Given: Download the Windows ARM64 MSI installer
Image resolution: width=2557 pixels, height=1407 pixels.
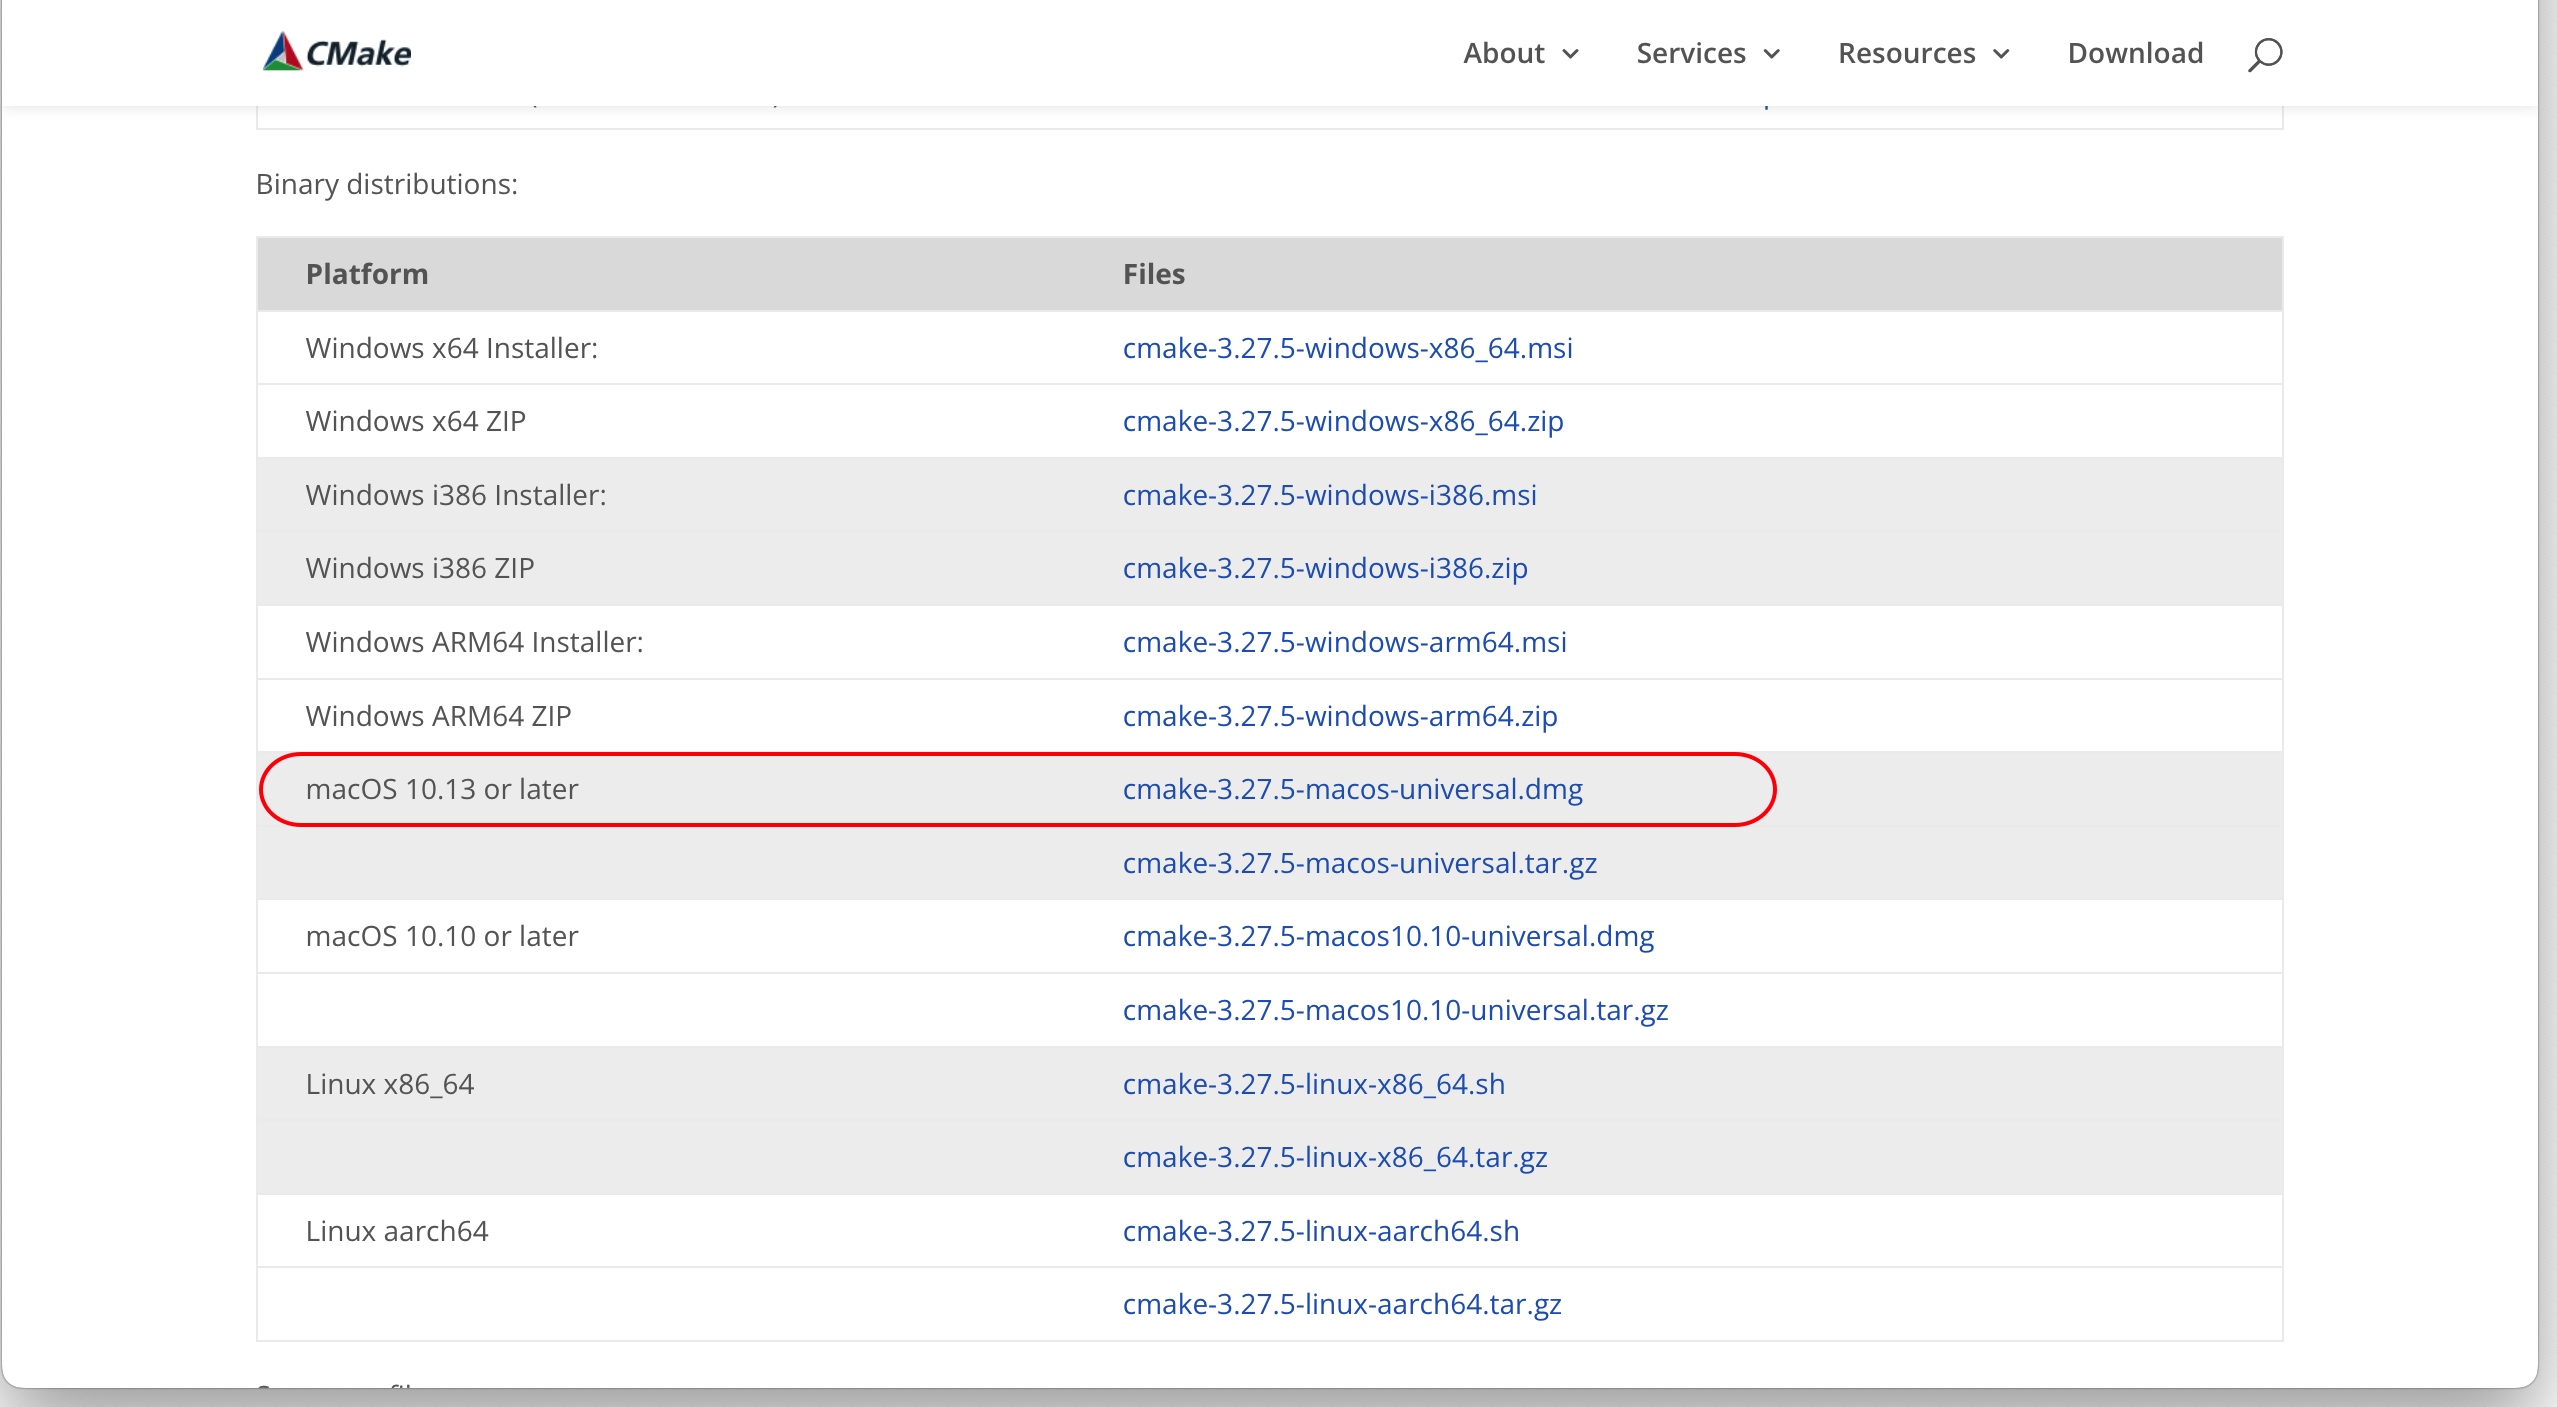Looking at the screenshot, I should (x=1344, y=642).
